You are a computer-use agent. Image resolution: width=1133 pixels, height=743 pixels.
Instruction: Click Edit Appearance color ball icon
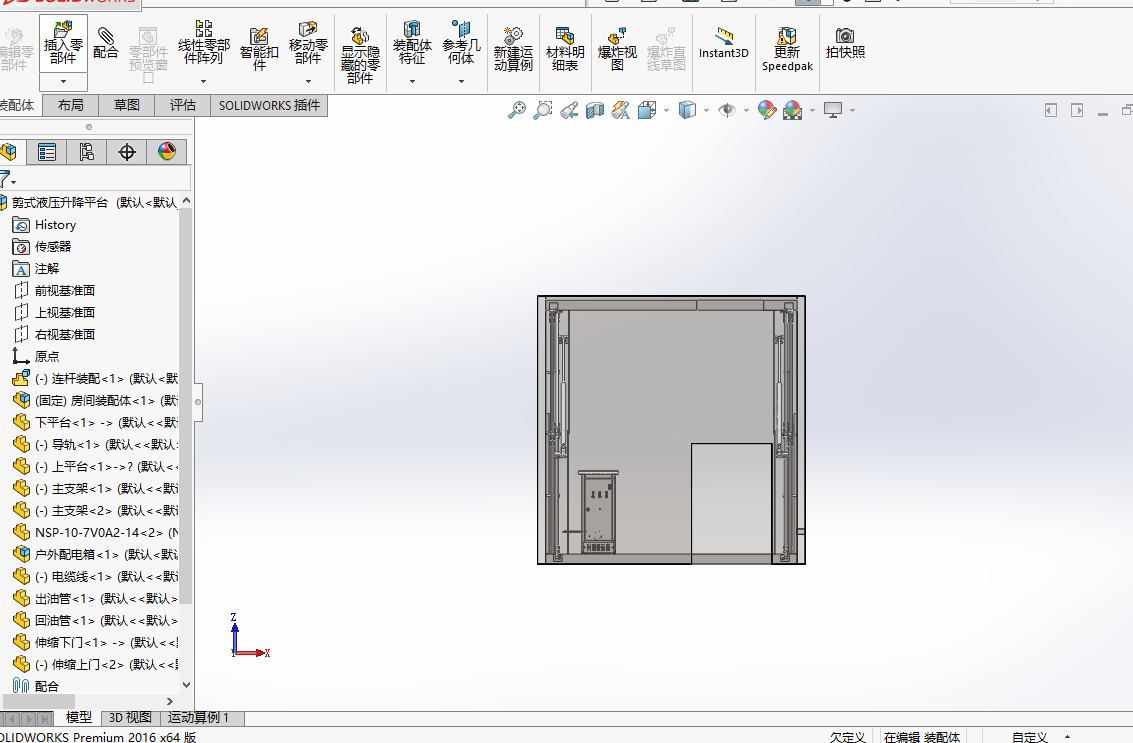click(x=767, y=110)
